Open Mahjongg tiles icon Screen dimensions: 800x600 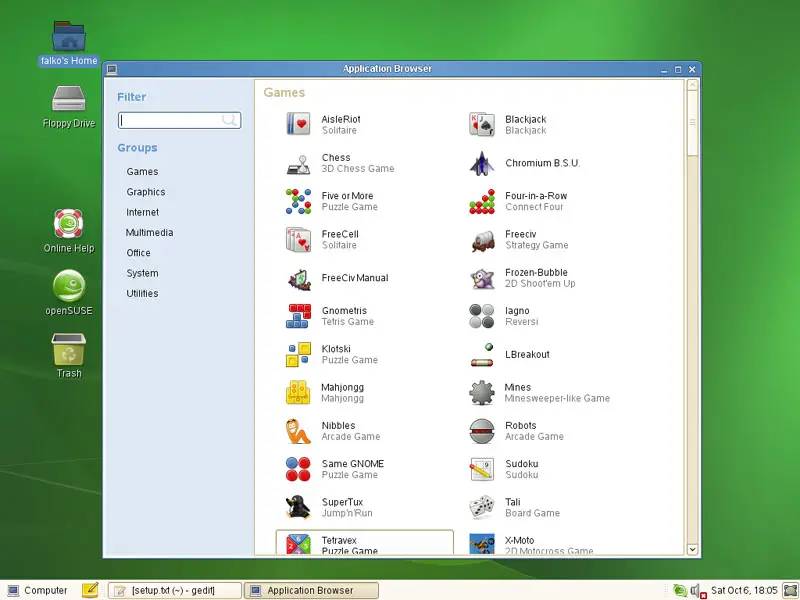click(298, 392)
